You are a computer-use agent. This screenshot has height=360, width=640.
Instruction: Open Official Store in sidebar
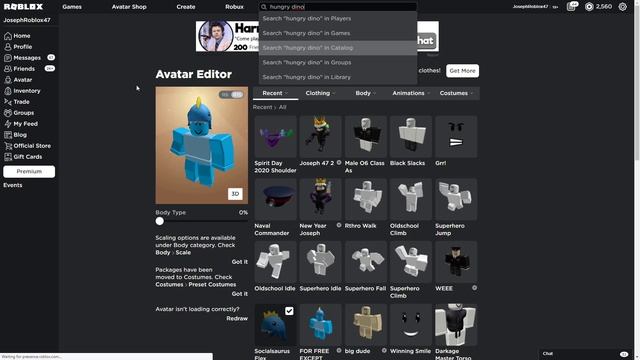point(27,146)
